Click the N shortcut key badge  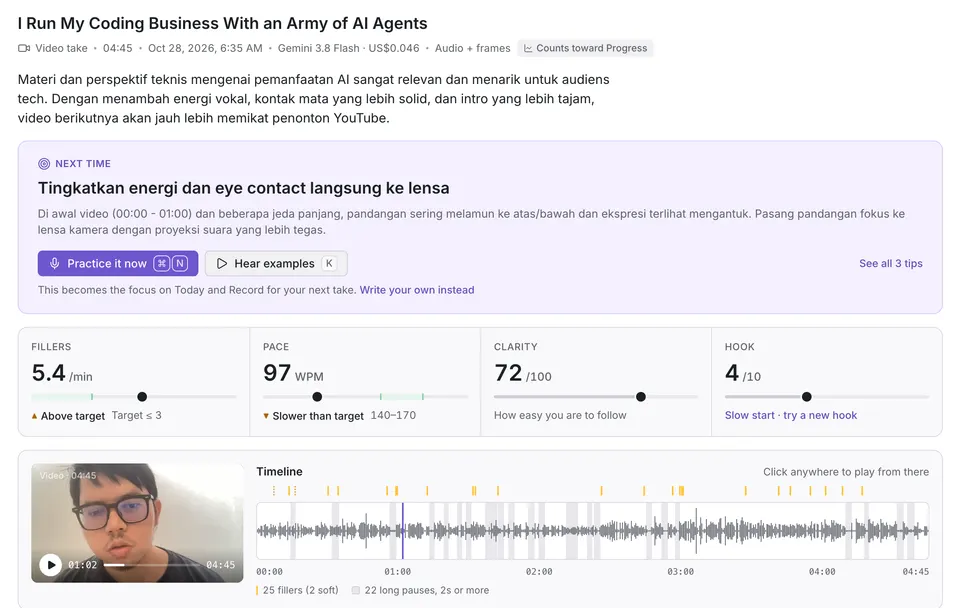(179, 263)
